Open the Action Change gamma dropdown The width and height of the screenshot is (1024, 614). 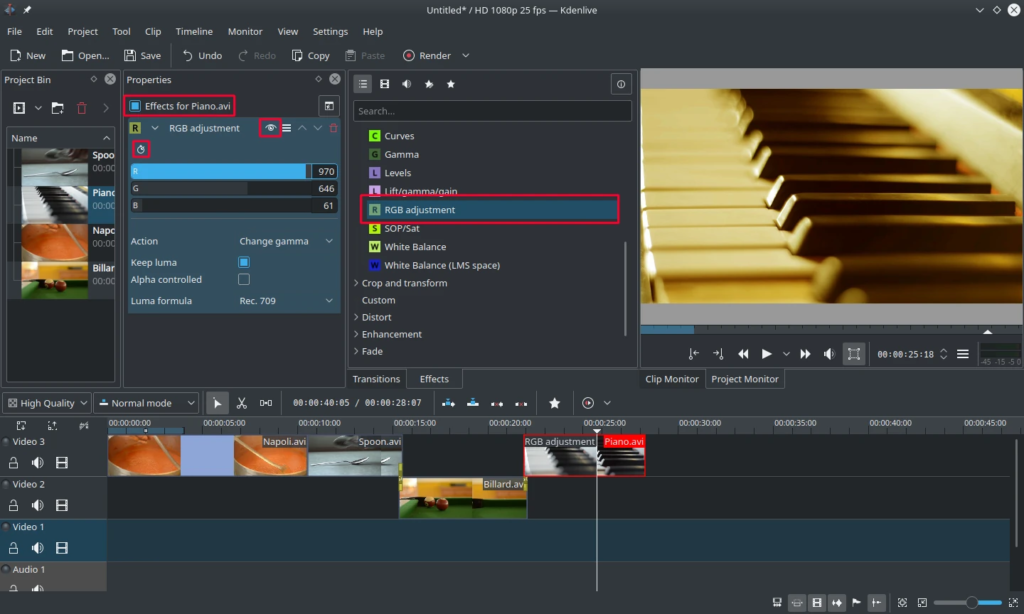[284, 241]
